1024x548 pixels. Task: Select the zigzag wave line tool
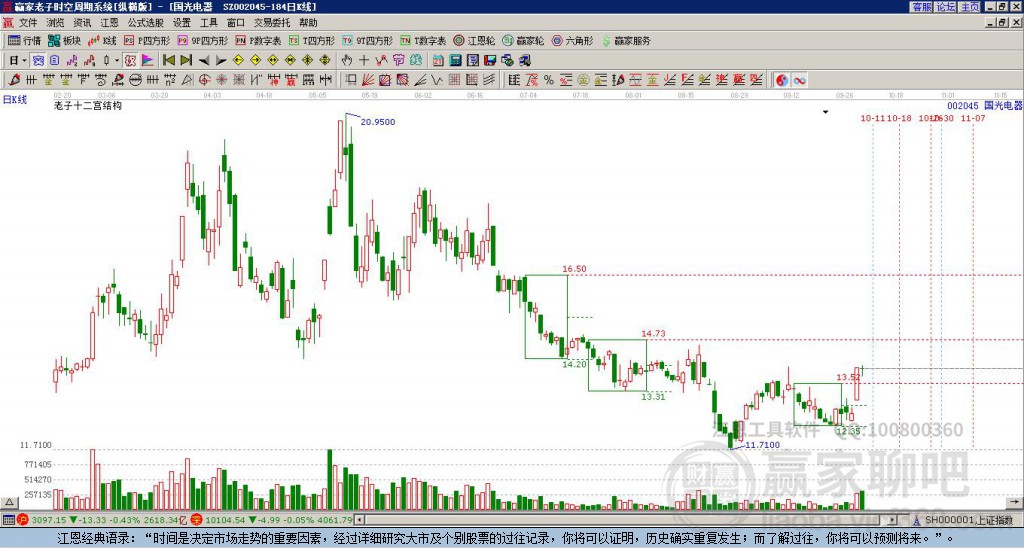pyautogui.click(x=436, y=80)
